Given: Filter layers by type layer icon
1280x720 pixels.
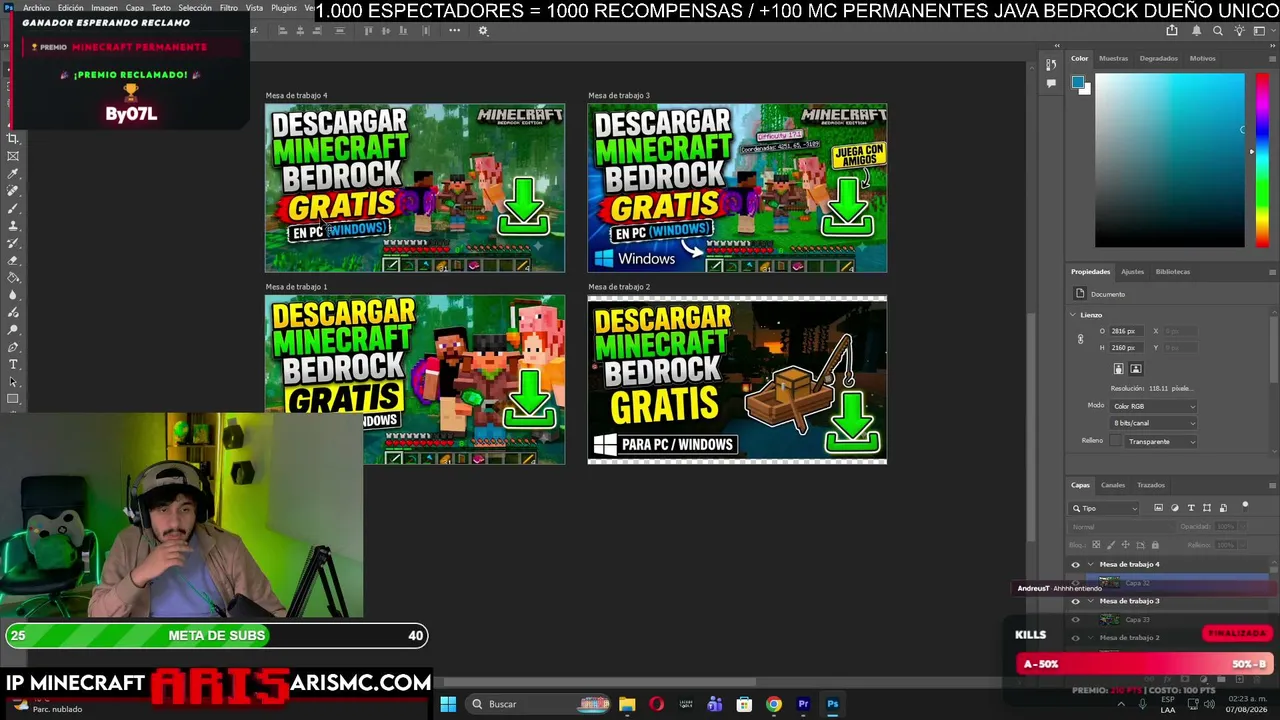Looking at the screenshot, I should pos(1191,508).
